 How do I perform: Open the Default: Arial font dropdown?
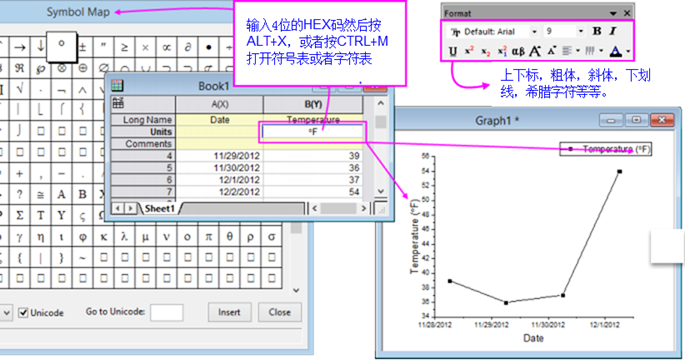534,31
